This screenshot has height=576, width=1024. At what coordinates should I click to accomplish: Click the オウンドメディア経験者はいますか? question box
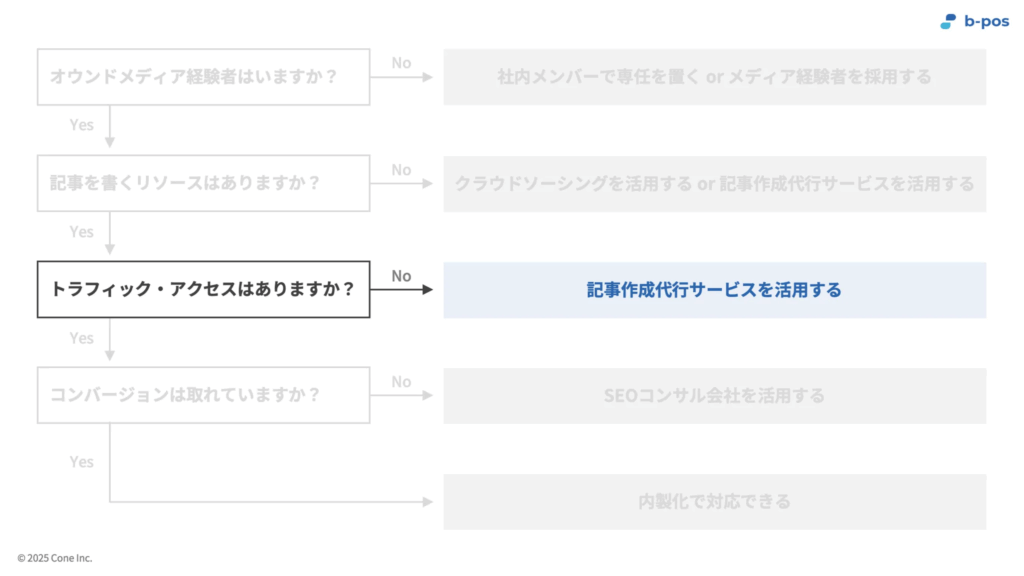click(204, 77)
